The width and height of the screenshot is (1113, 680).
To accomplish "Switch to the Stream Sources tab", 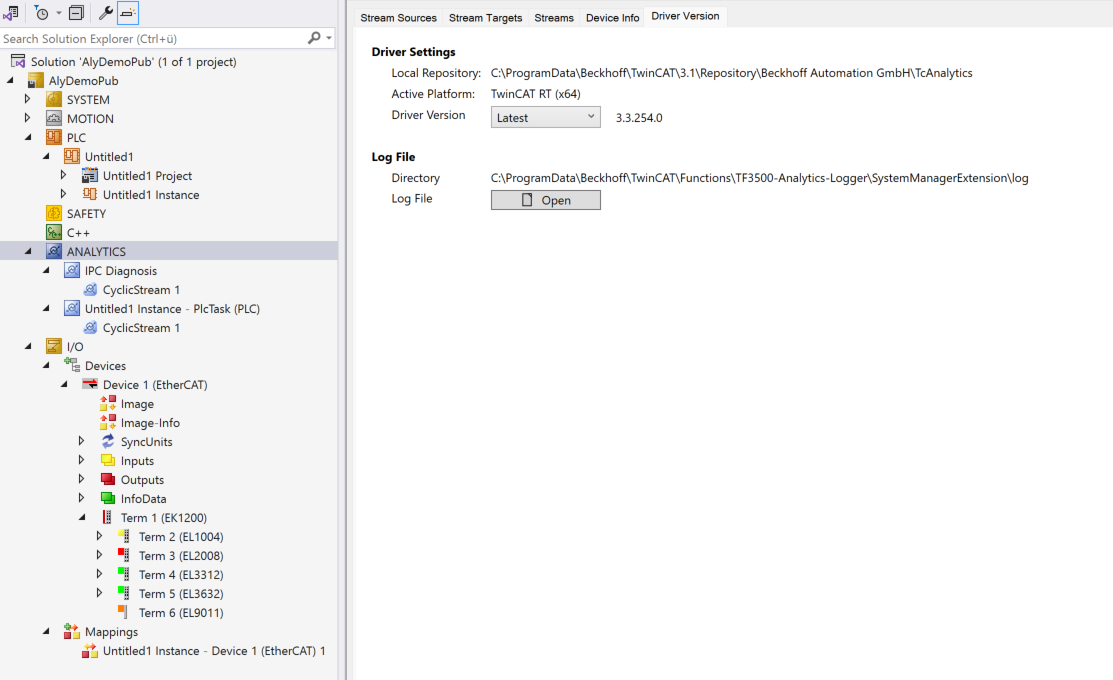I will click(x=398, y=18).
